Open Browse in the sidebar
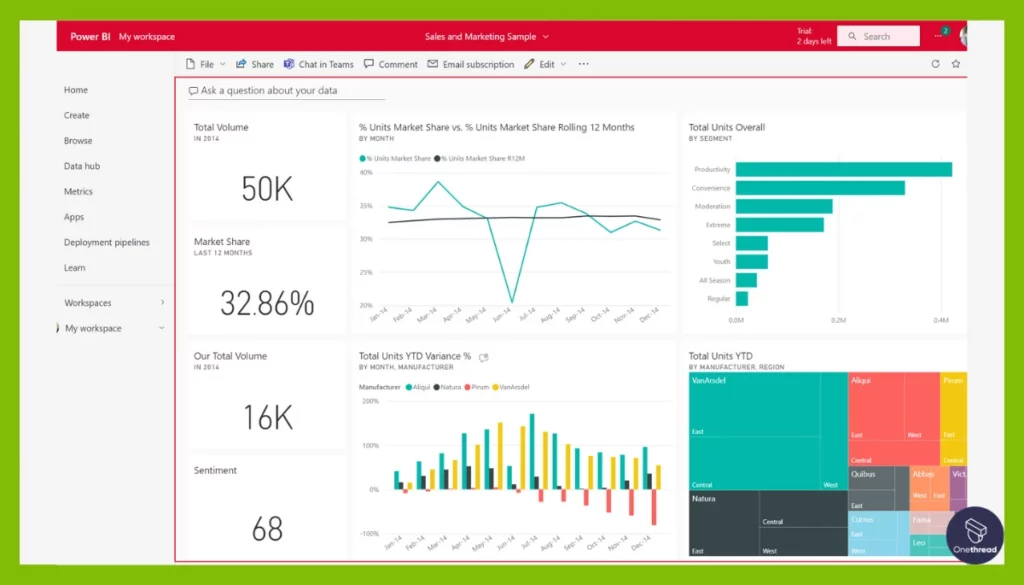 (x=78, y=141)
